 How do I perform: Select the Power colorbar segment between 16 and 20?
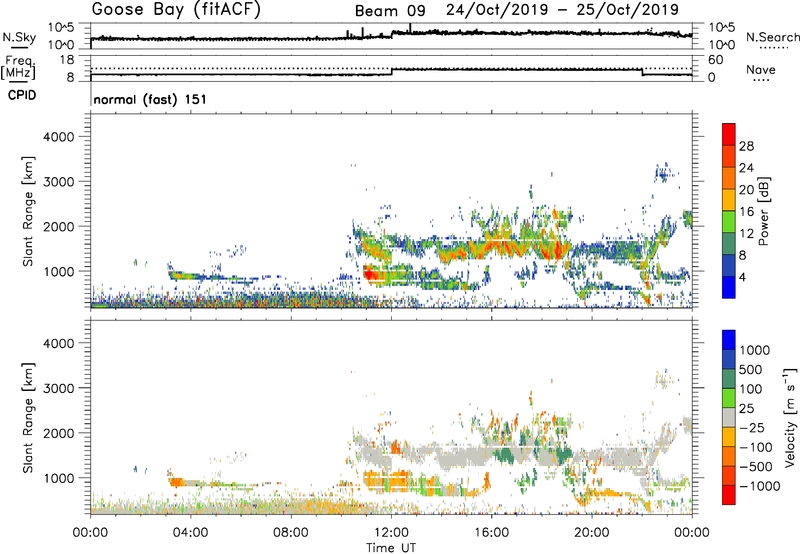(729, 200)
